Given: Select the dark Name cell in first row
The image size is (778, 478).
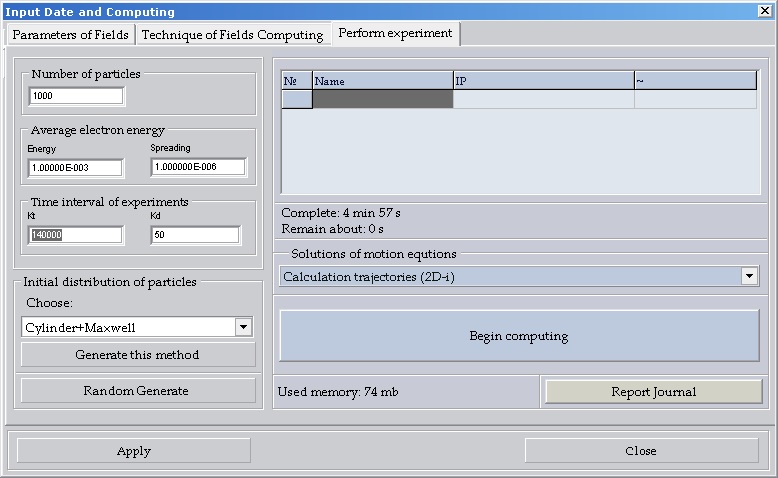Looking at the screenshot, I should [x=382, y=99].
